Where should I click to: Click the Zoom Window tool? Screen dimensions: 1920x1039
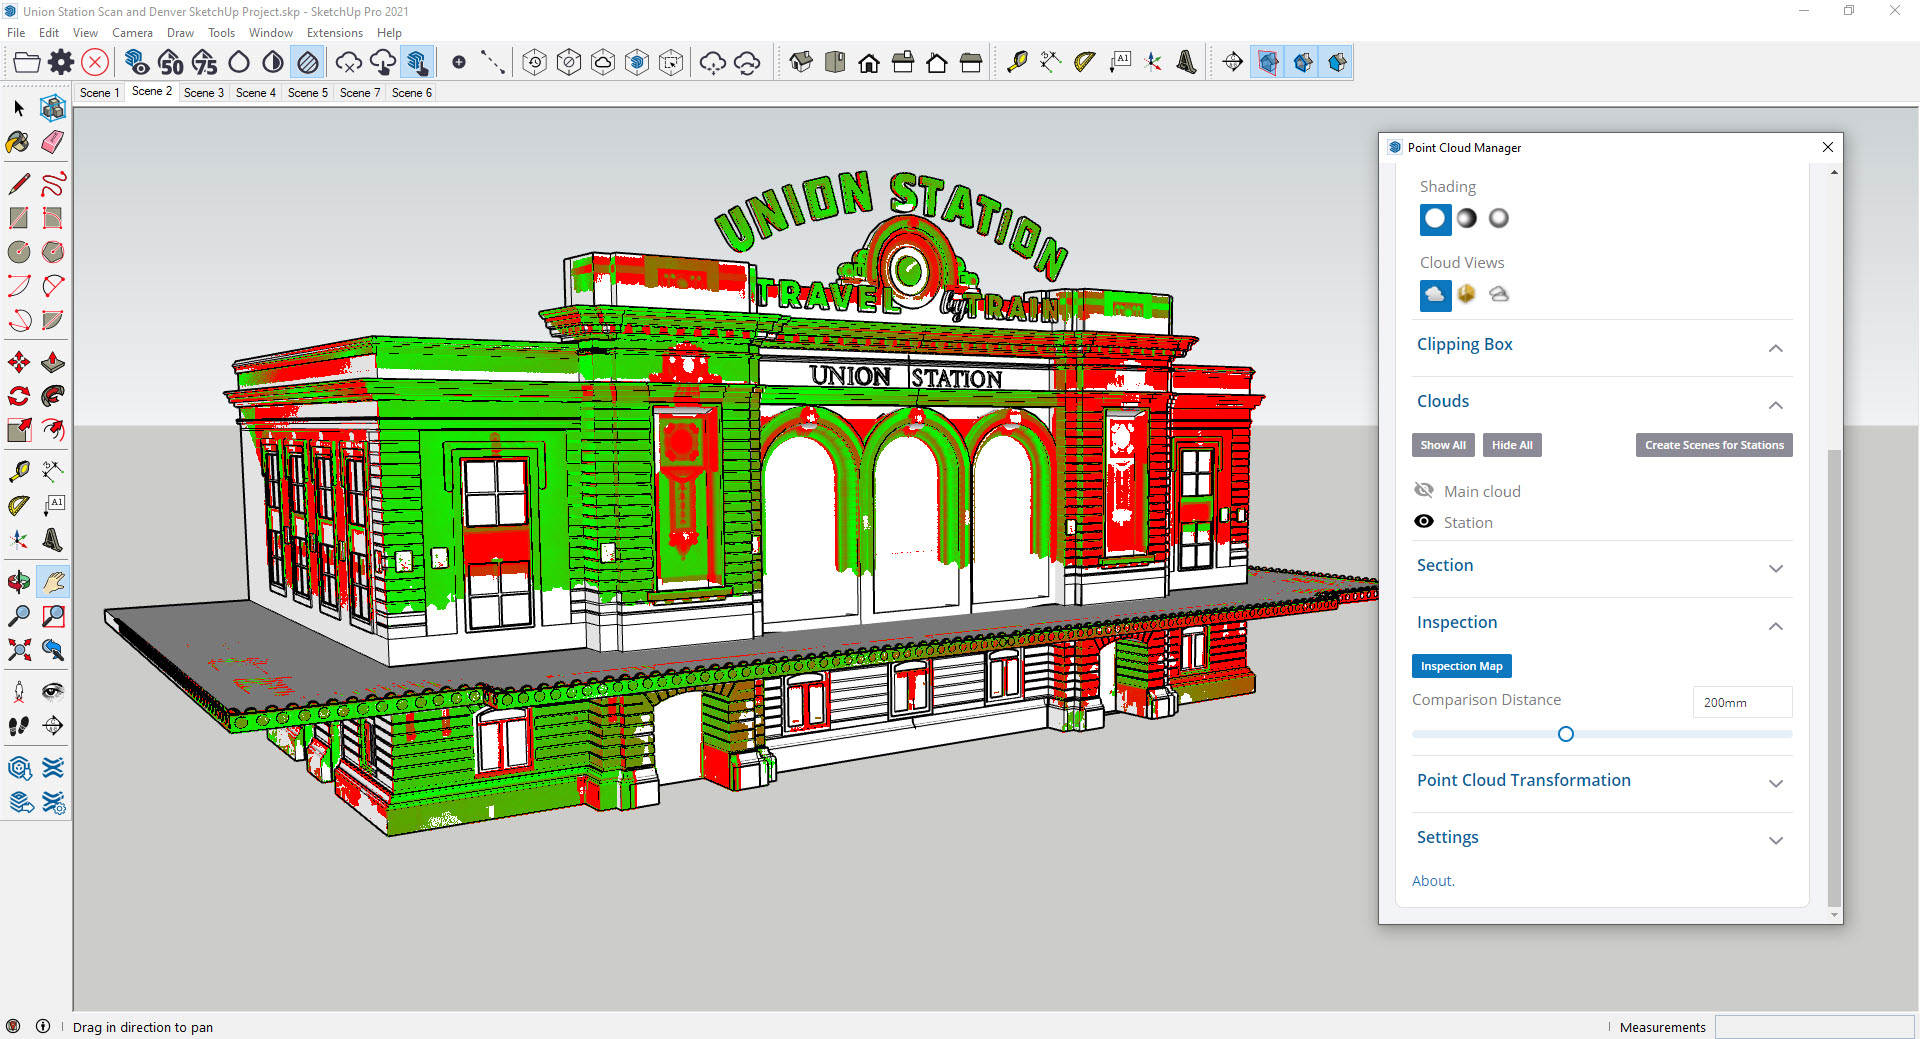pos(53,616)
